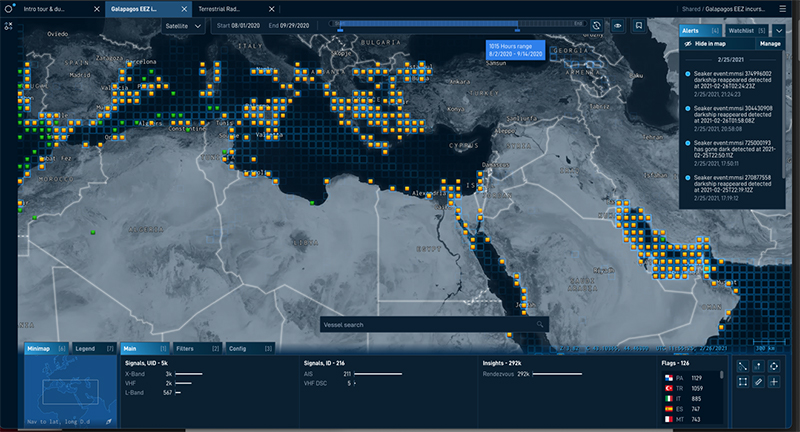Click the Rendezvous 292k insights row

click(532, 374)
